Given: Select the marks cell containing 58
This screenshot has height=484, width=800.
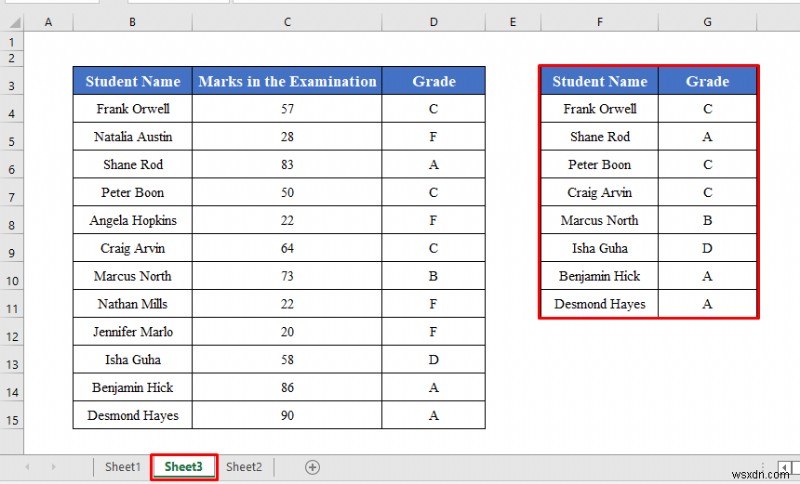Looking at the screenshot, I should pyautogui.click(x=287, y=360).
